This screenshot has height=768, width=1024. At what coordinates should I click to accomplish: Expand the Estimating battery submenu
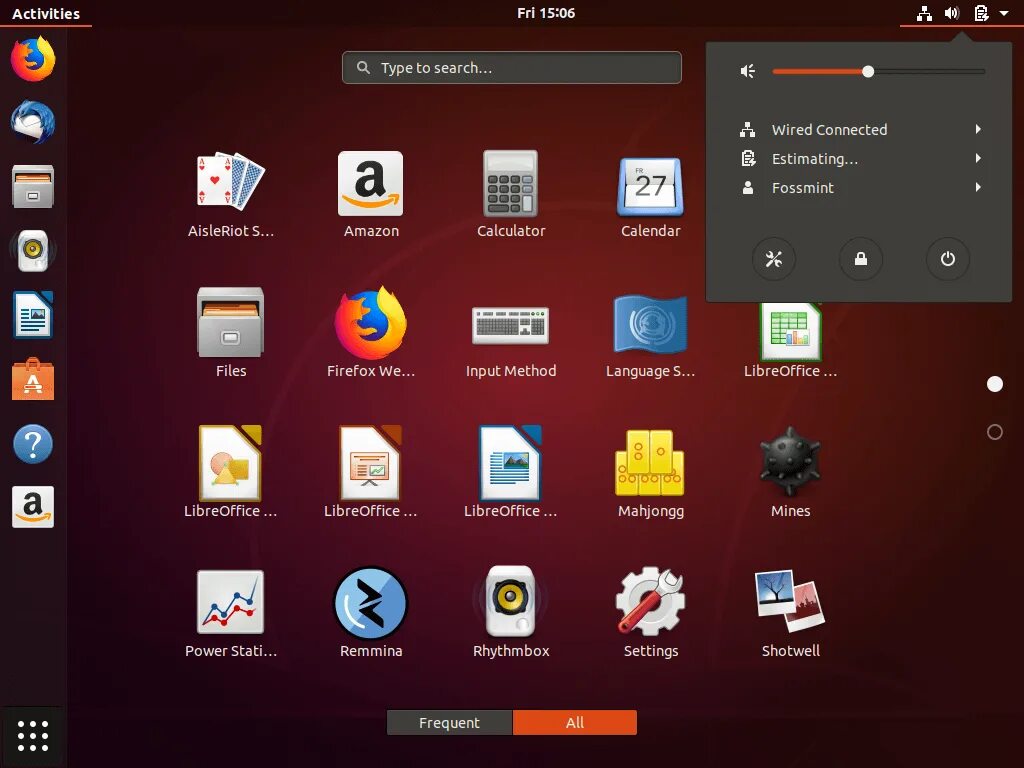click(x=859, y=159)
